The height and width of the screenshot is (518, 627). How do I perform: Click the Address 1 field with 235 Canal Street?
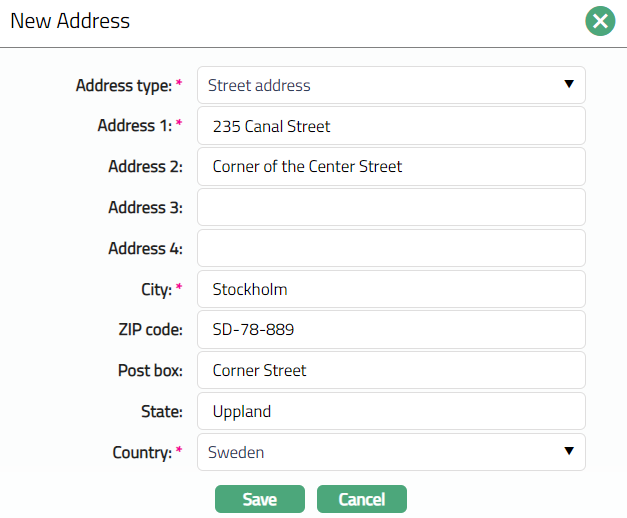(391, 126)
